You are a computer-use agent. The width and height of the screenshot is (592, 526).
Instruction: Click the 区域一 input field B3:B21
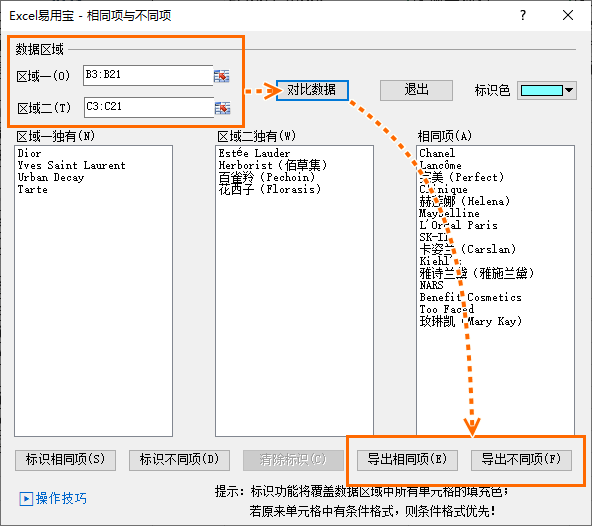coord(148,75)
